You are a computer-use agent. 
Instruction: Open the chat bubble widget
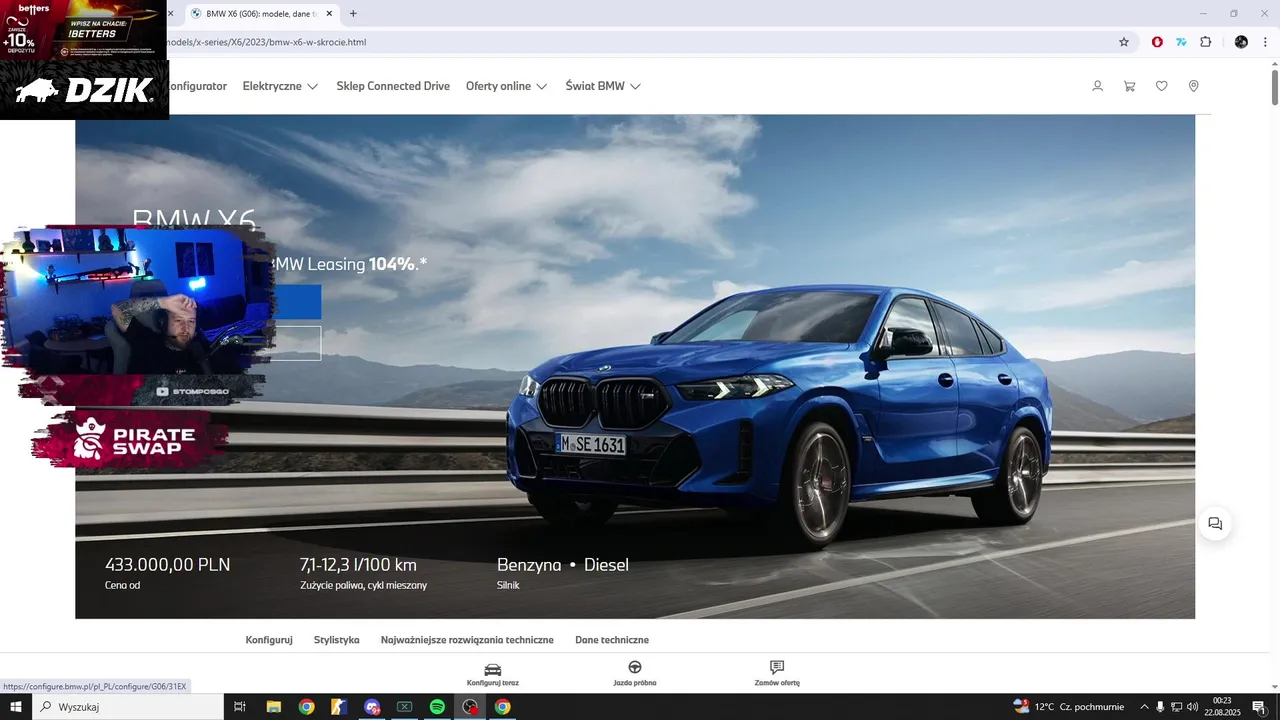pos(1215,523)
